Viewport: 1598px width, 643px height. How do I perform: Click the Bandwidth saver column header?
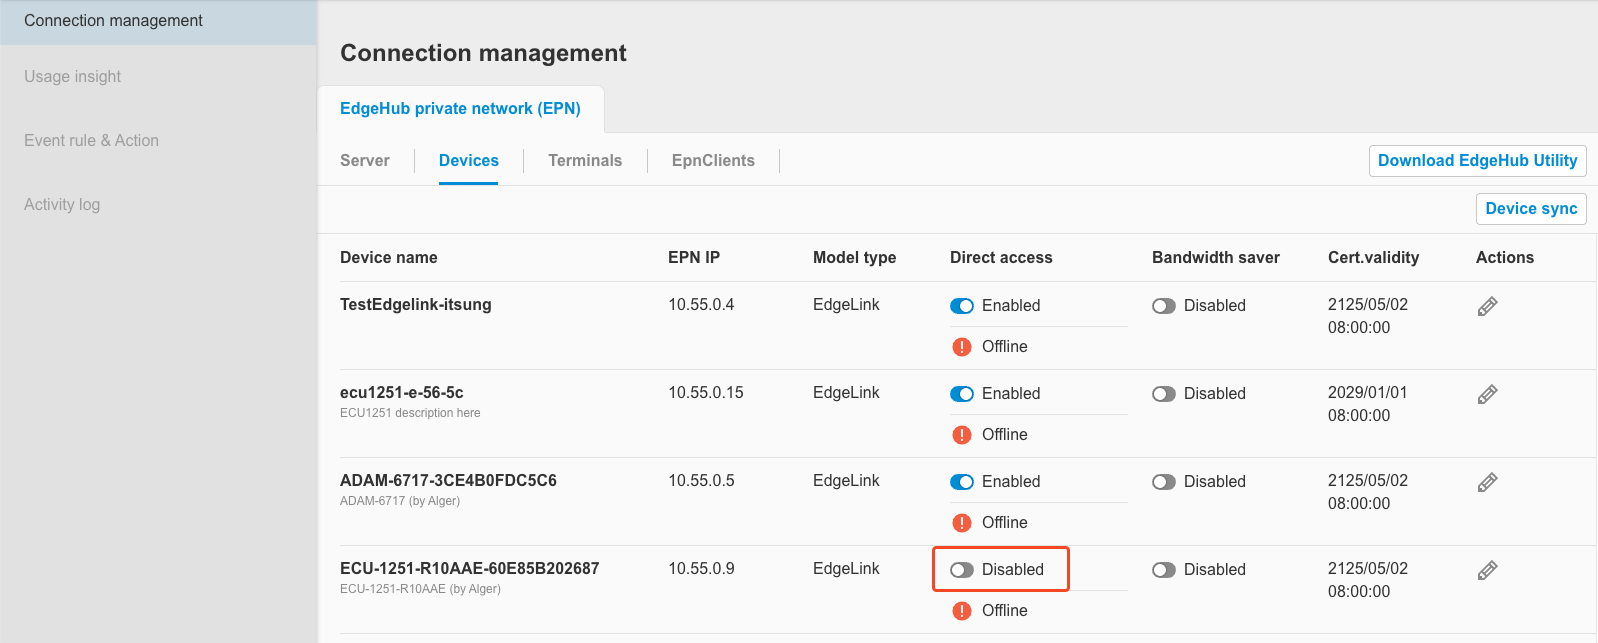tap(1216, 258)
